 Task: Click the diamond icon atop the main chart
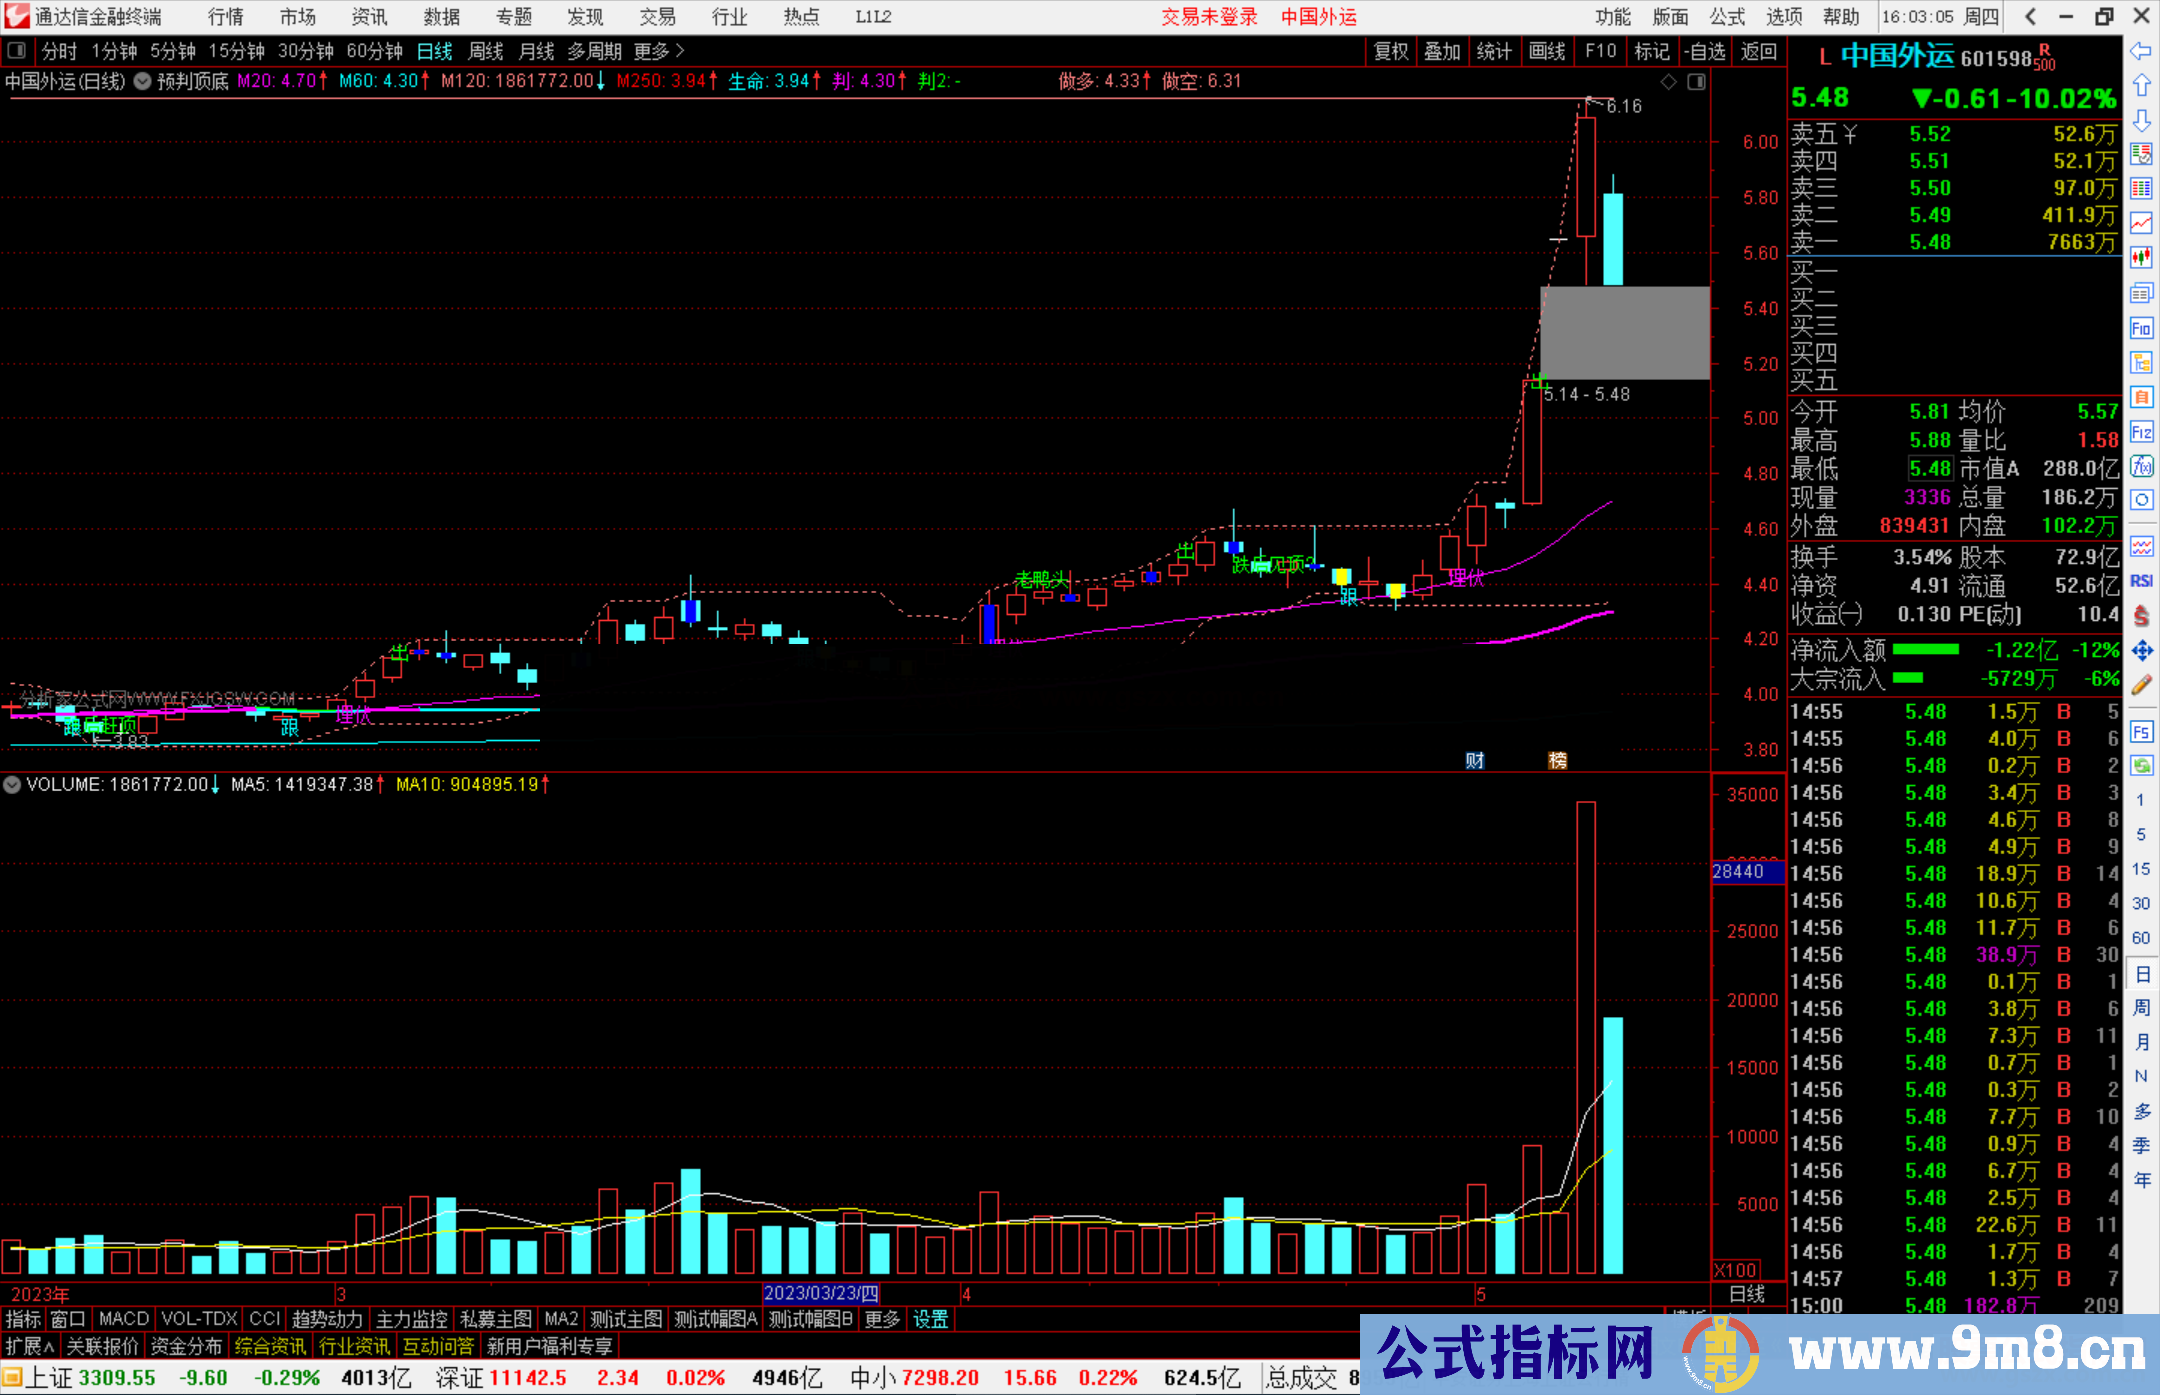click(1668, 82)
